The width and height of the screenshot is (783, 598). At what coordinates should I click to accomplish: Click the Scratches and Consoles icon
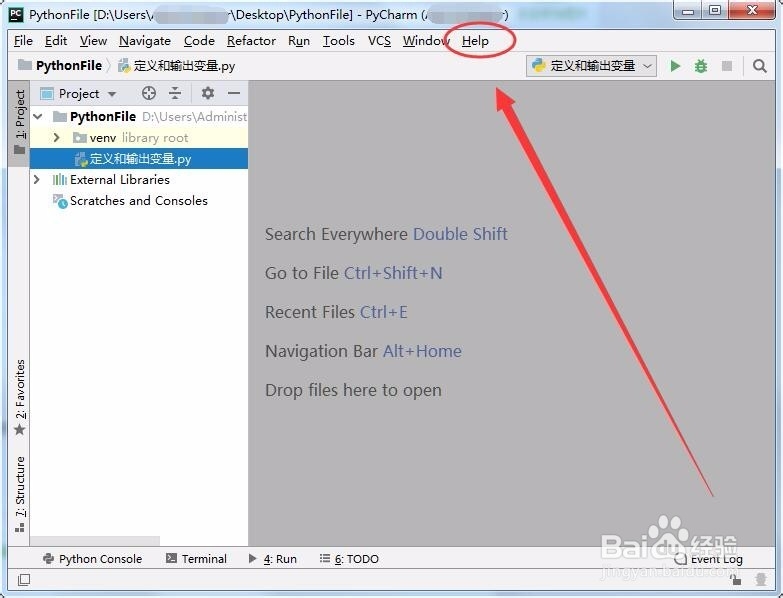[x=60, y=201]
